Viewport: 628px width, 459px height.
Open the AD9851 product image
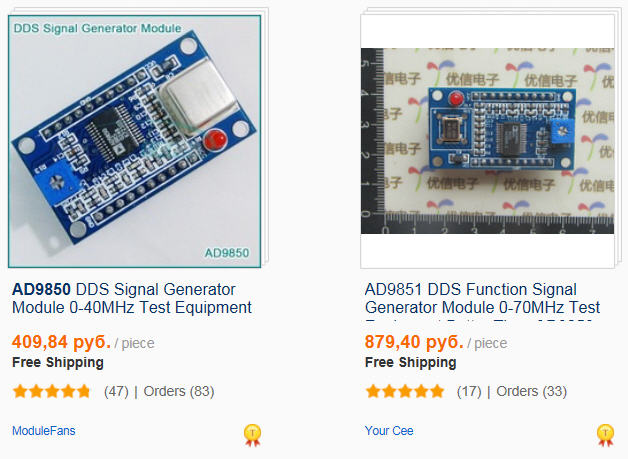pos(487,140)
